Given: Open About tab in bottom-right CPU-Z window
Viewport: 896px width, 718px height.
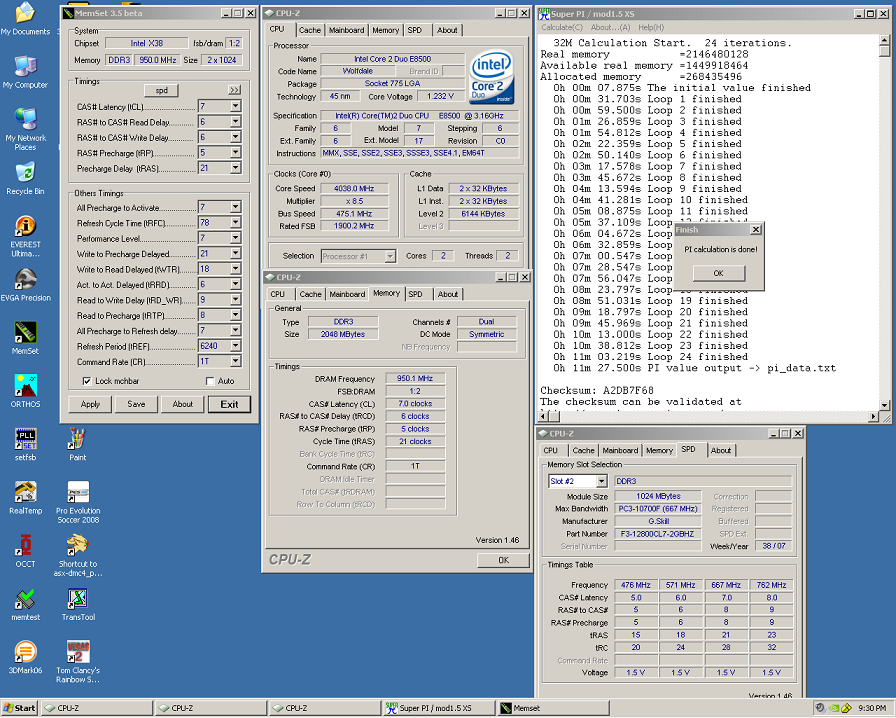Looking at the screenshot, I should click(721, 450).
